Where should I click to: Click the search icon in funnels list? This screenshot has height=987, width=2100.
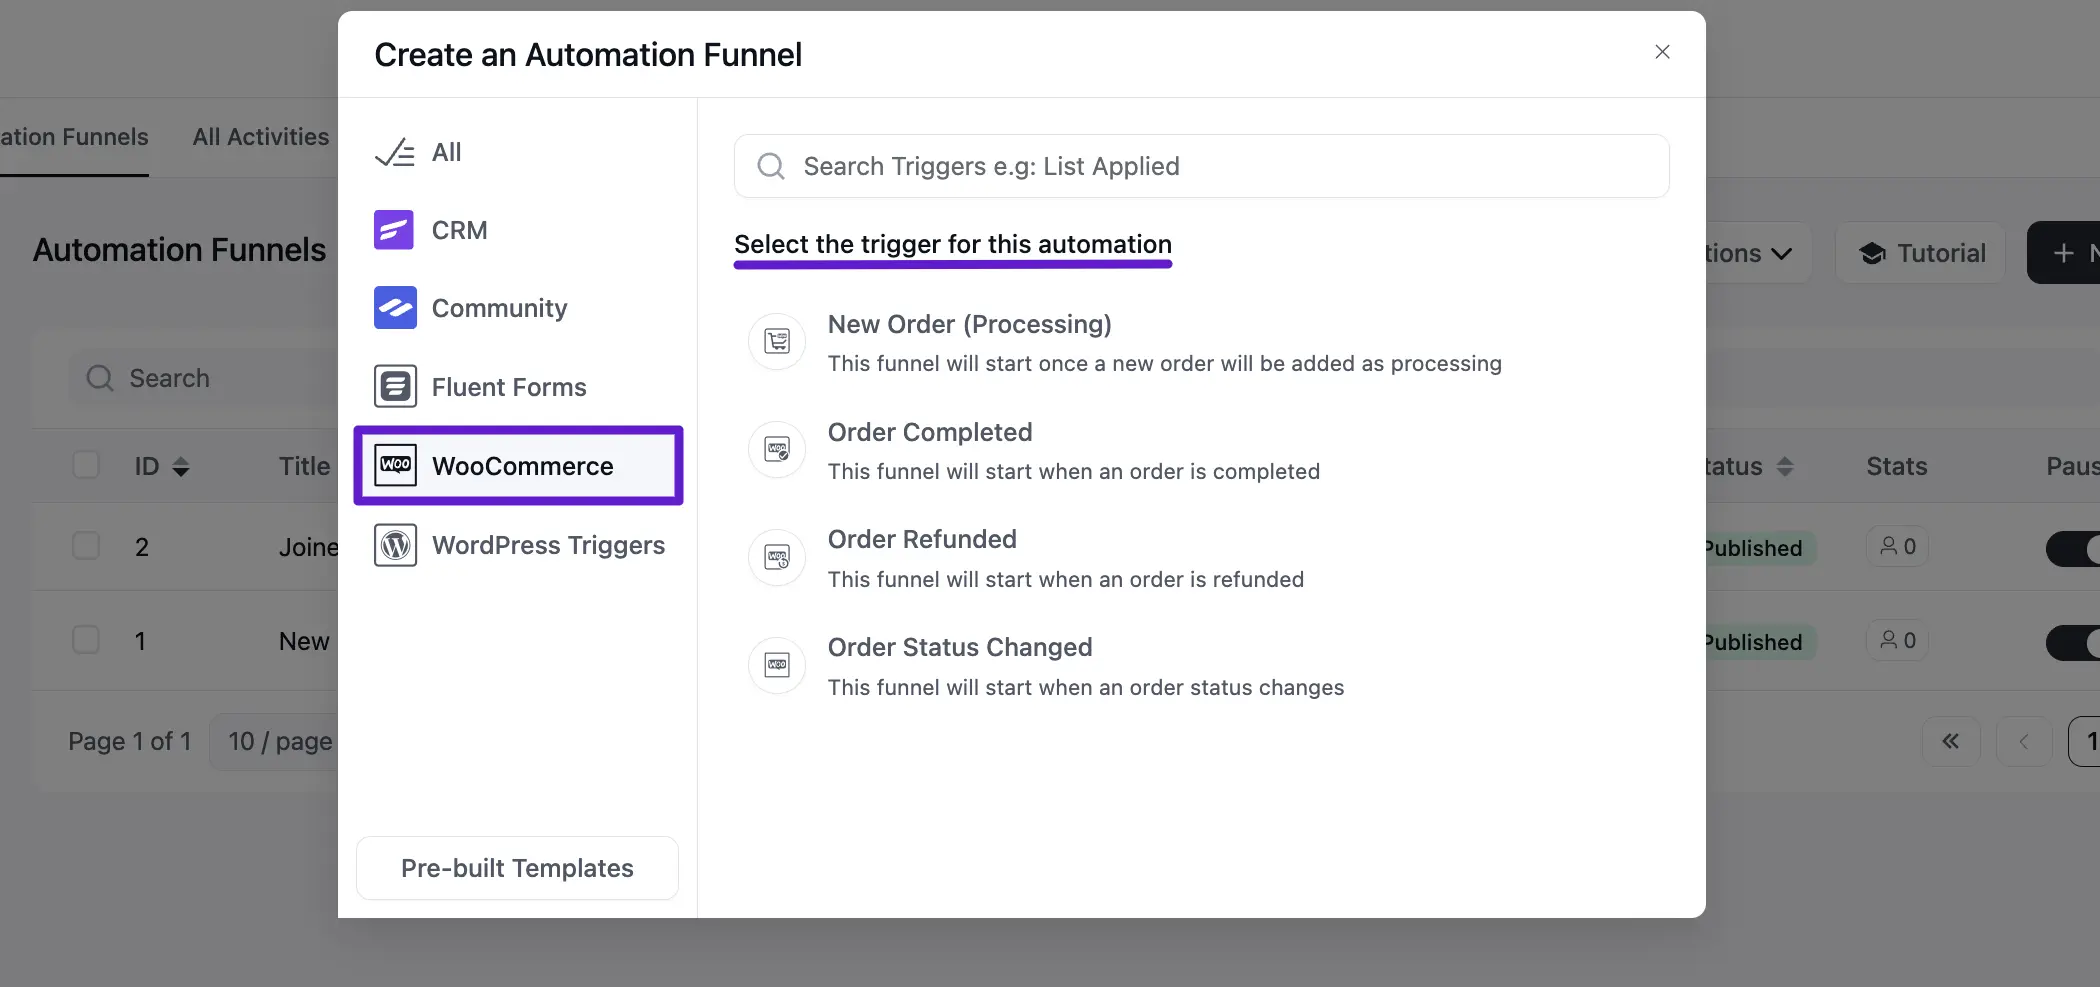(99, 378)
